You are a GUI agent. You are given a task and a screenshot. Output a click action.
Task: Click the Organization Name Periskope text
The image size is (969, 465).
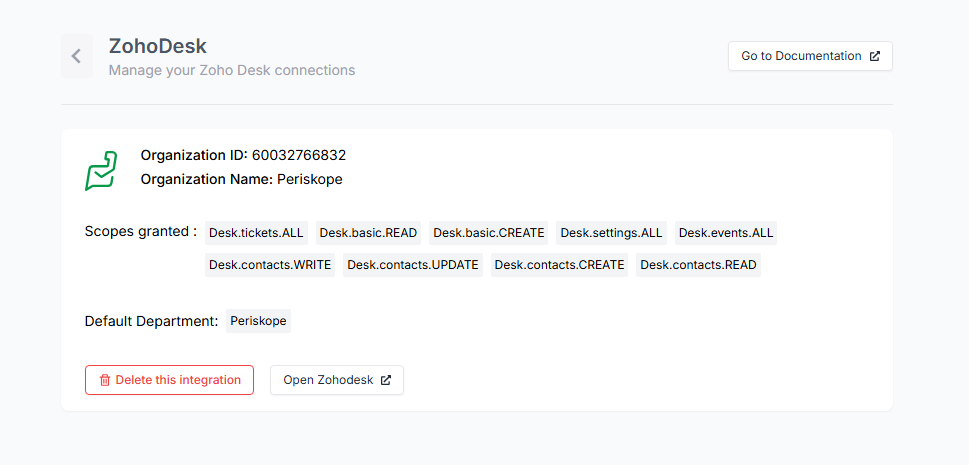coord(242,179)
